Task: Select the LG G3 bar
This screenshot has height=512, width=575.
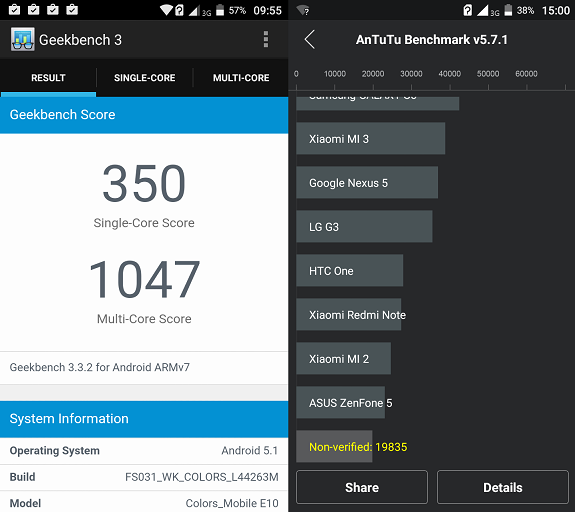Action: pos(364,226)
